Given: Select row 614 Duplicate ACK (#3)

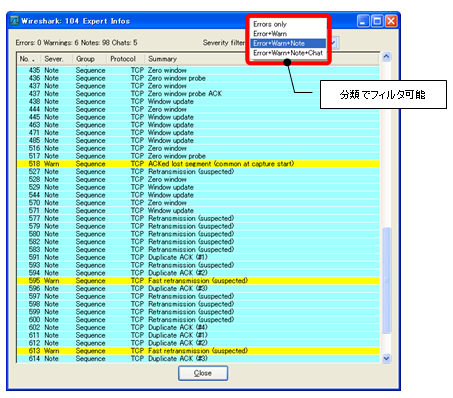Looking at the screenshot, I should click(x=198, y=359).
